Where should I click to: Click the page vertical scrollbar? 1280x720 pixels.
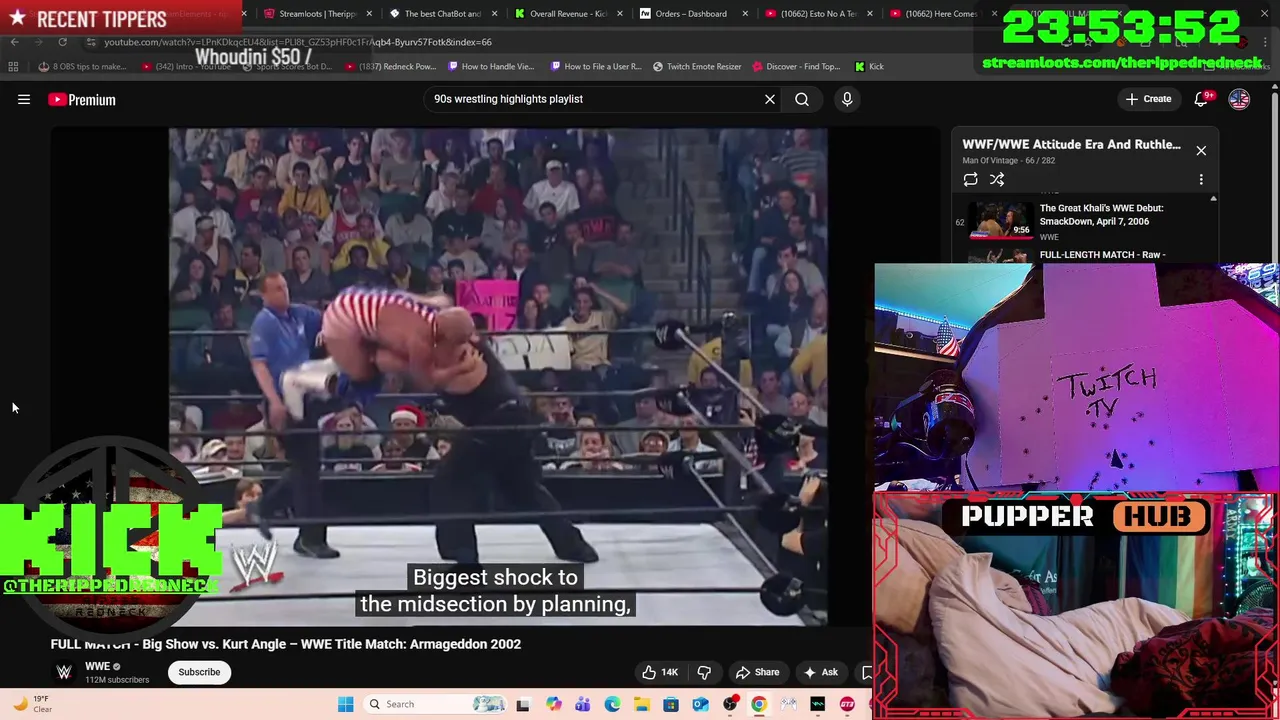point(1274,178)
